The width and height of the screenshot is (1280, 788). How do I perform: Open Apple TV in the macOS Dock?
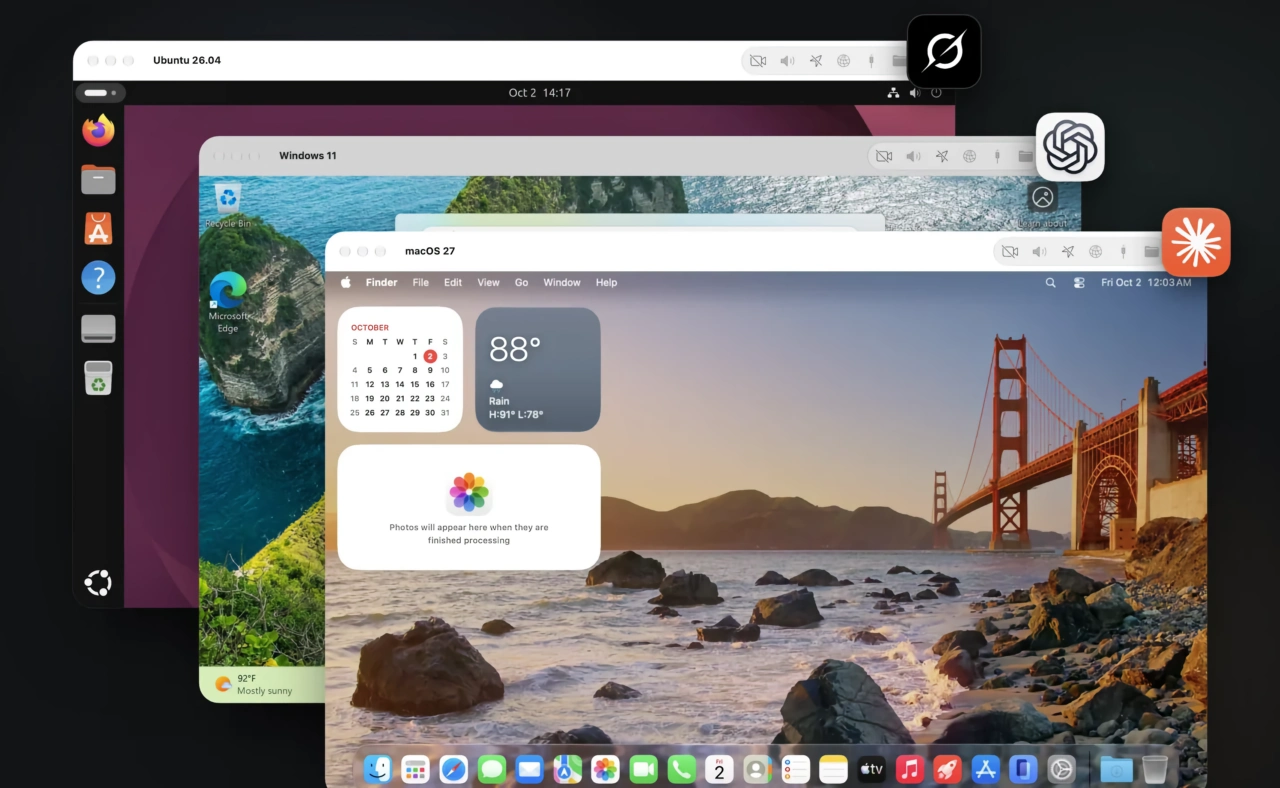[871, 768]
